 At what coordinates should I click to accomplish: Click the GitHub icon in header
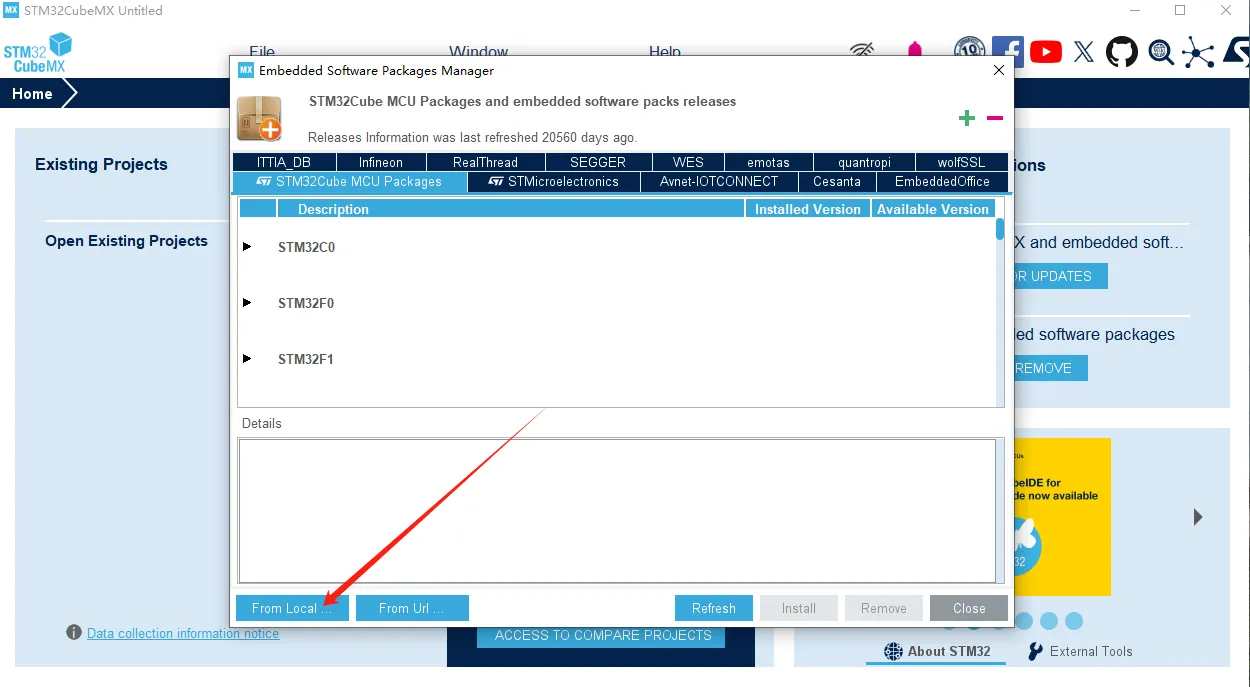[x=1121, y=52]
